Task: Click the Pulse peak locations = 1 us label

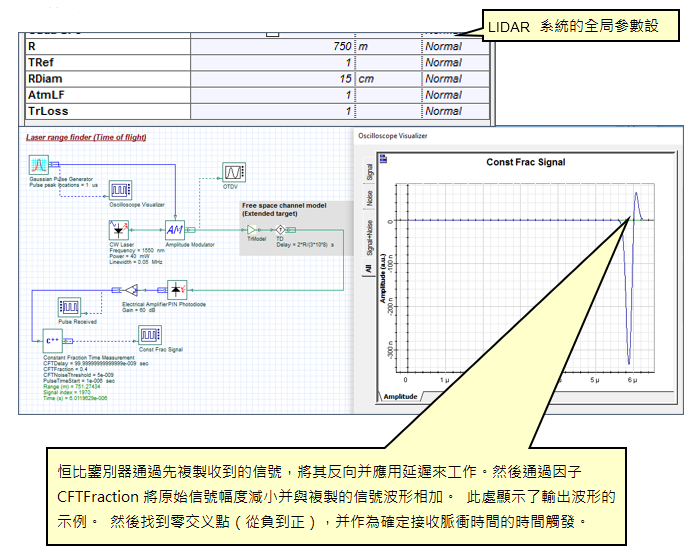Action: point(64,185)
